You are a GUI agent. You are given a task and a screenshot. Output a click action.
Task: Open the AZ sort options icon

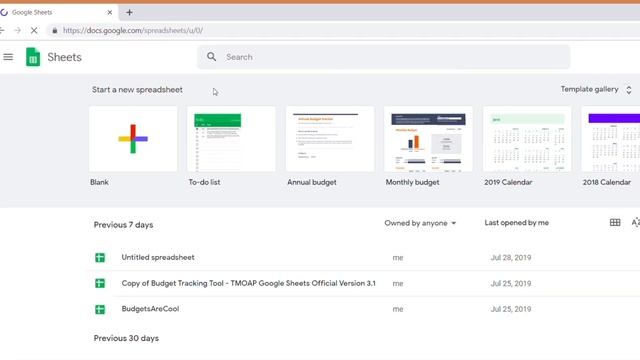636,222
